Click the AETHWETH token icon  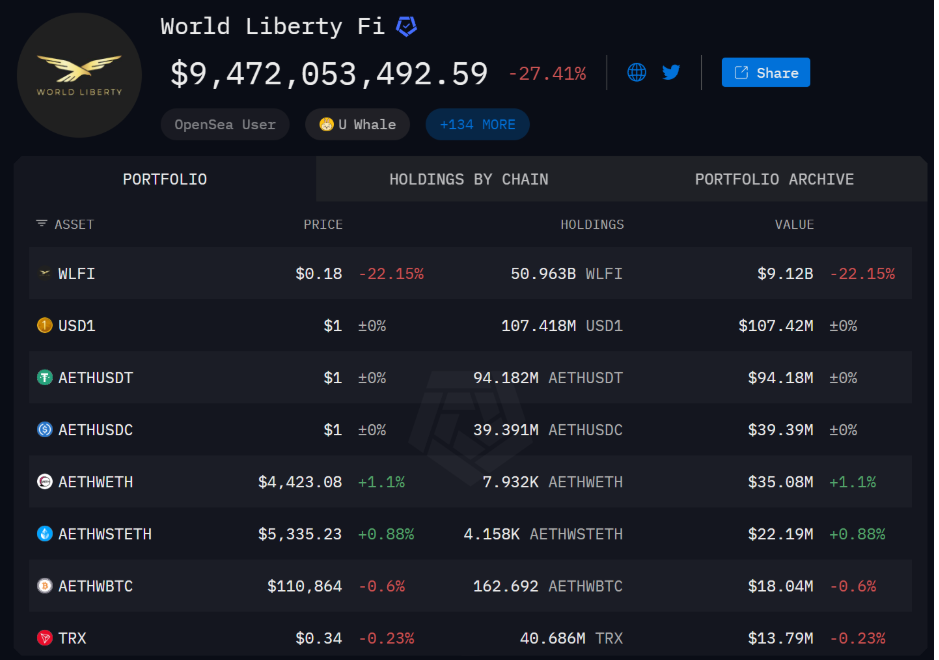(45, 482)
